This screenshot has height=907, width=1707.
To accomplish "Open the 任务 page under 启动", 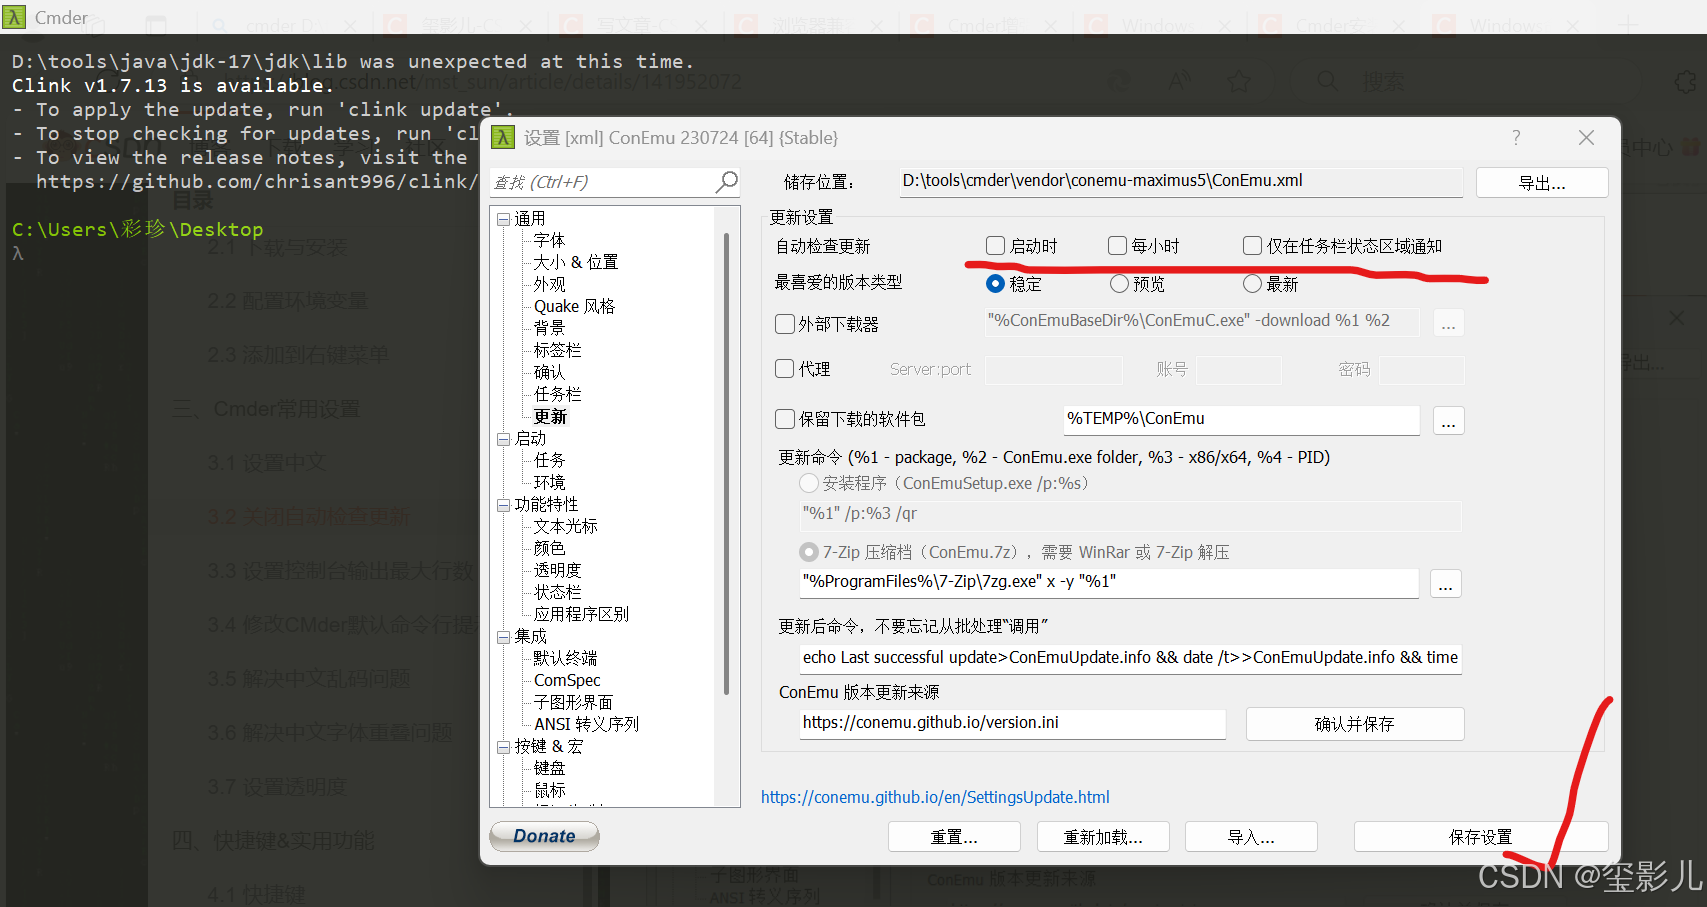I will [549, 460].
